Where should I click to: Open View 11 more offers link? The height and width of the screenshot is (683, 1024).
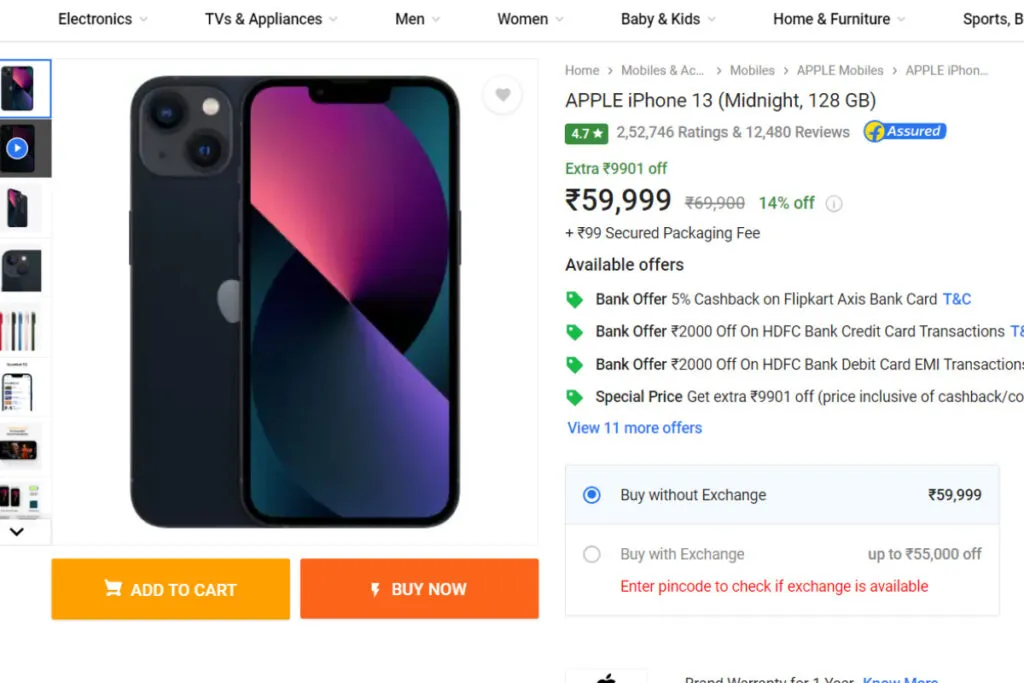(635, 428)
